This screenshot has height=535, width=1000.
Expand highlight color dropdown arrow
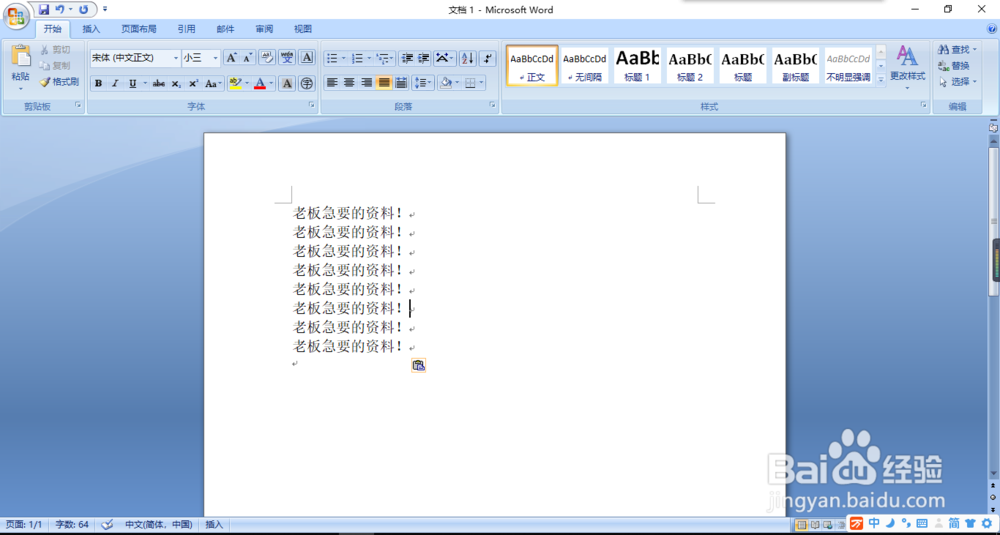[247, 84]
